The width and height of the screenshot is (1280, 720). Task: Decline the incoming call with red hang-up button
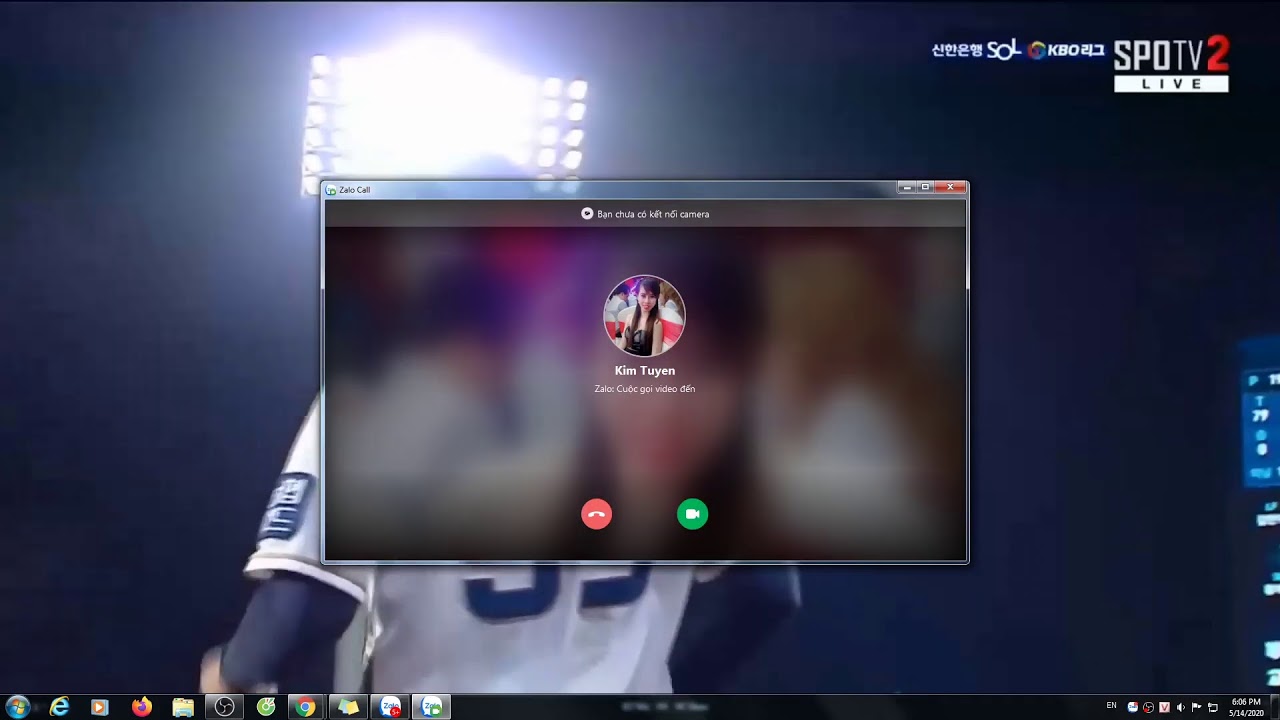[x=596, y=514]
